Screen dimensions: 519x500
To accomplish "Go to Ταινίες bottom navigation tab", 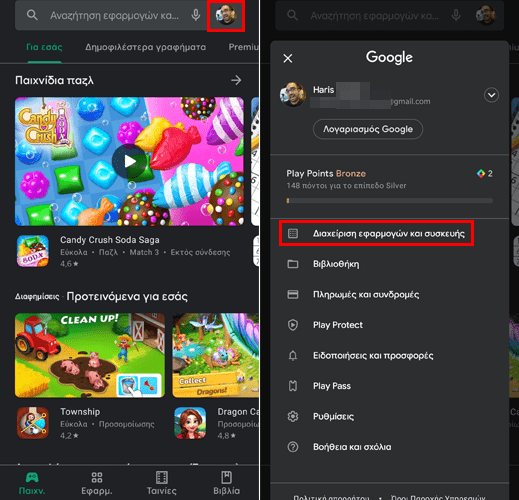I will (x=162, y=483).
